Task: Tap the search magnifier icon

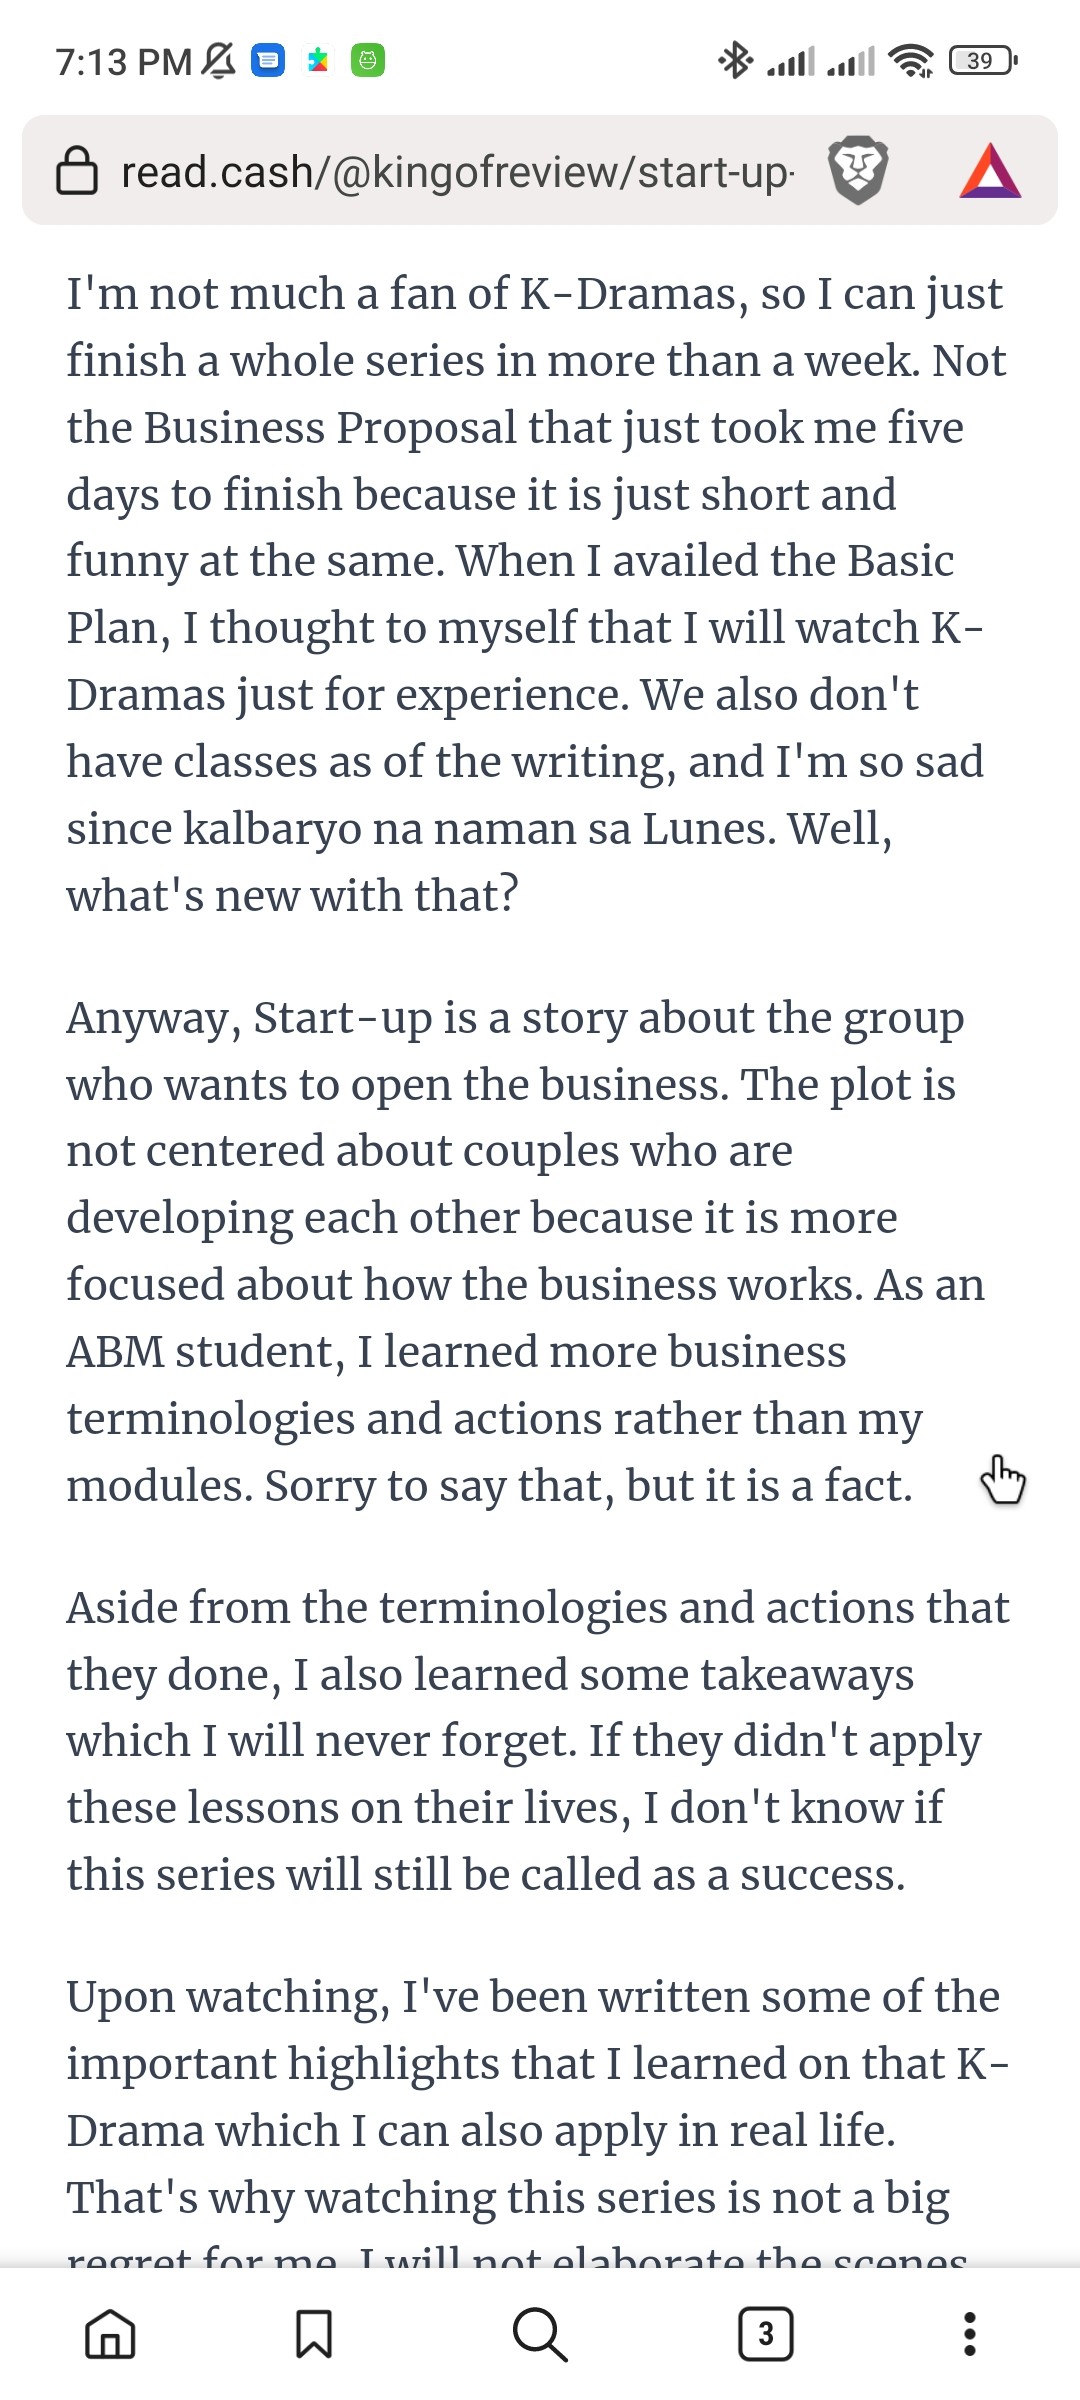Action: click(x=540, y=2334)
